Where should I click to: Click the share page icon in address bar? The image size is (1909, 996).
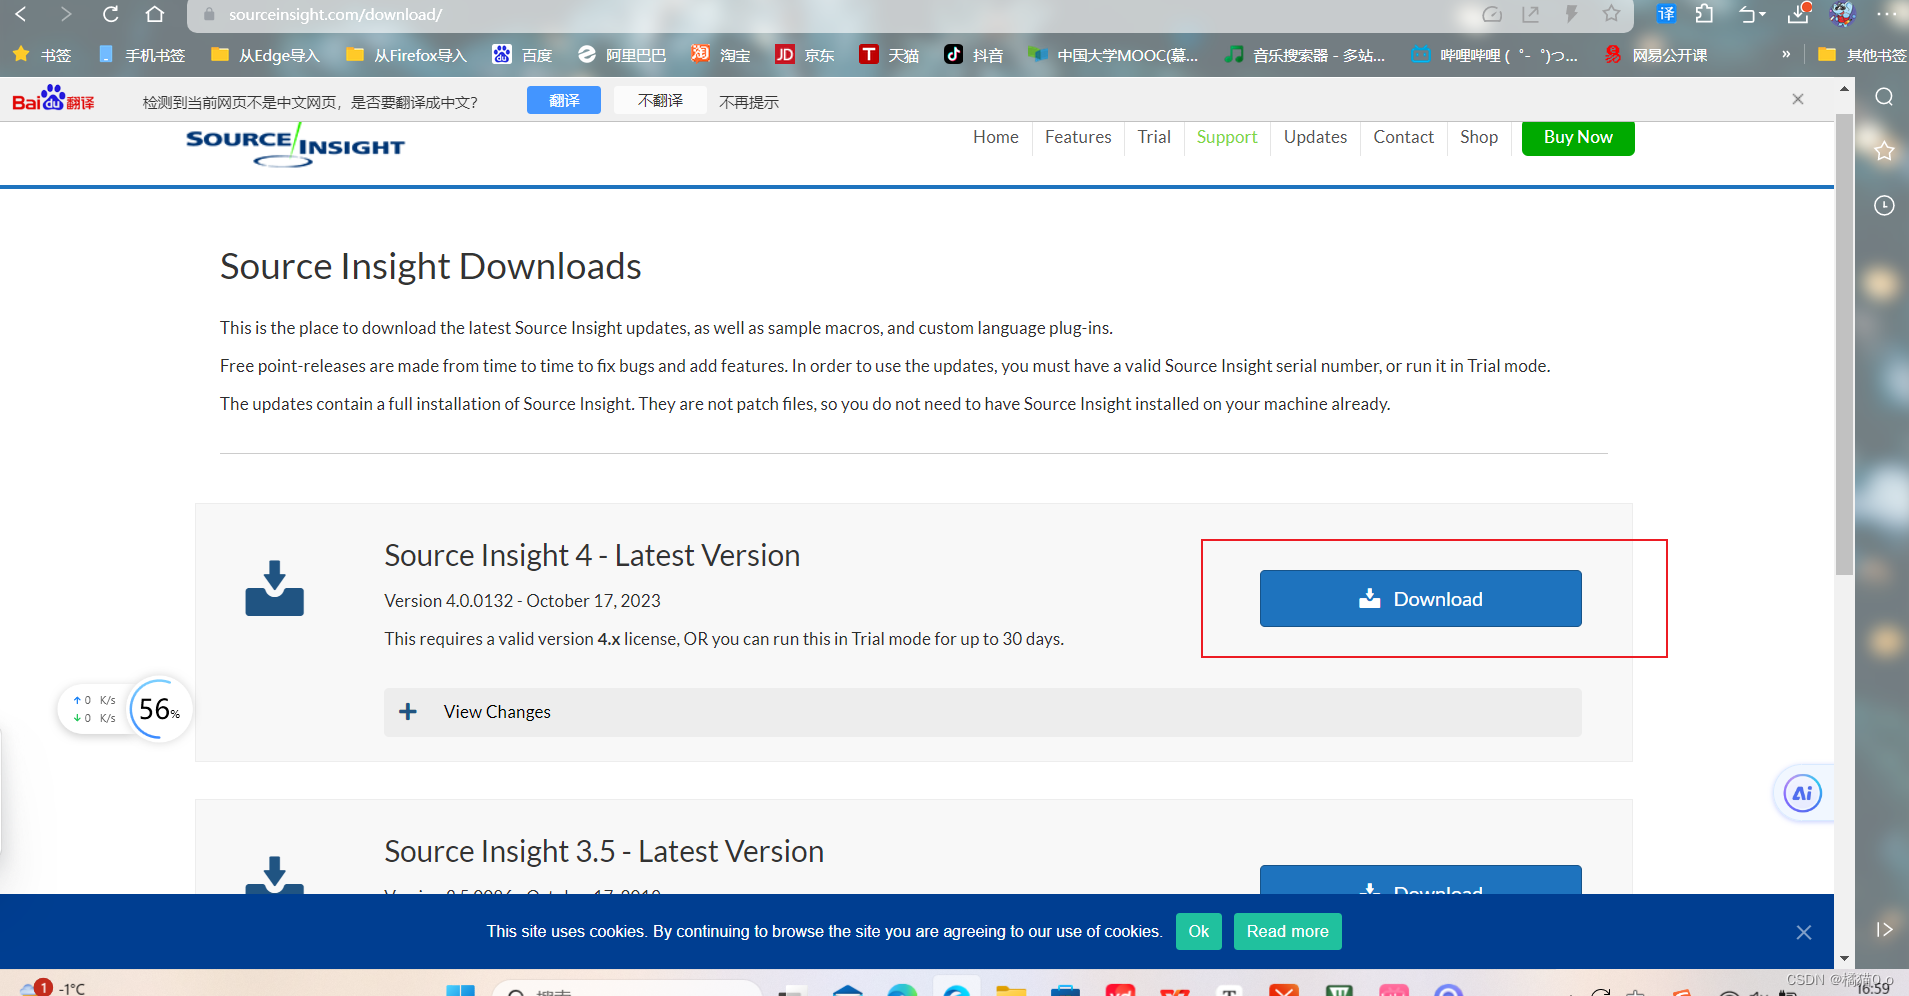pos(1531,14)
